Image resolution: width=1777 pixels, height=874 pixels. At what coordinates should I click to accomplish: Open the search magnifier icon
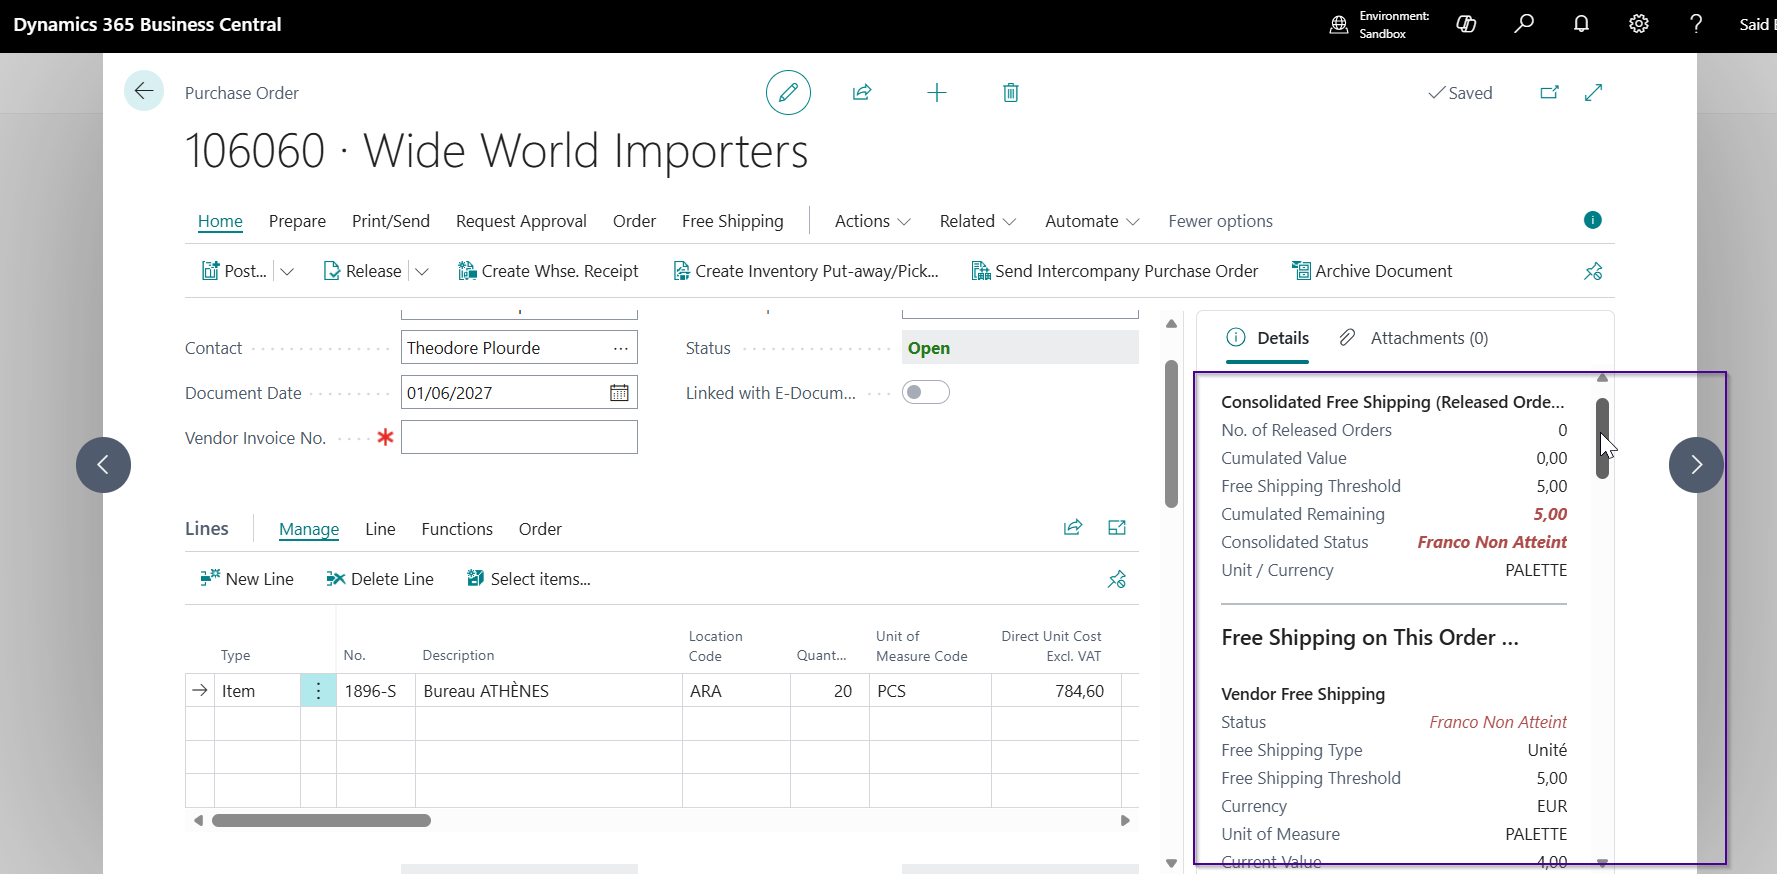[1524, 24]
